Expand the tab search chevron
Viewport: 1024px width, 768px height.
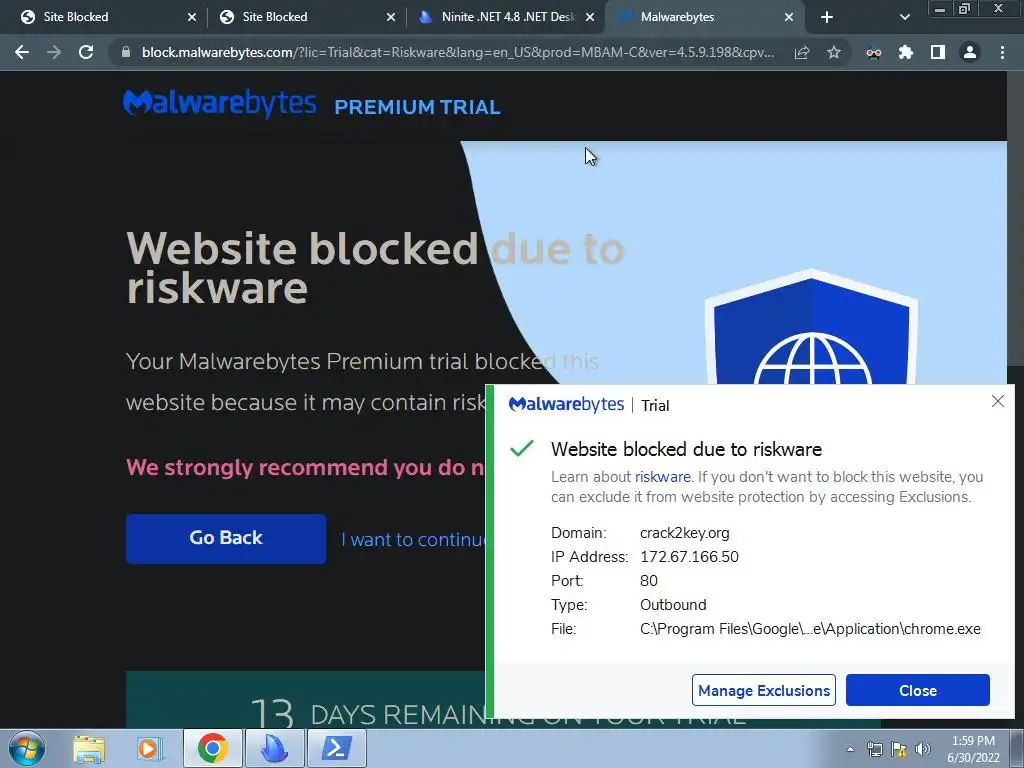[904, 17]
